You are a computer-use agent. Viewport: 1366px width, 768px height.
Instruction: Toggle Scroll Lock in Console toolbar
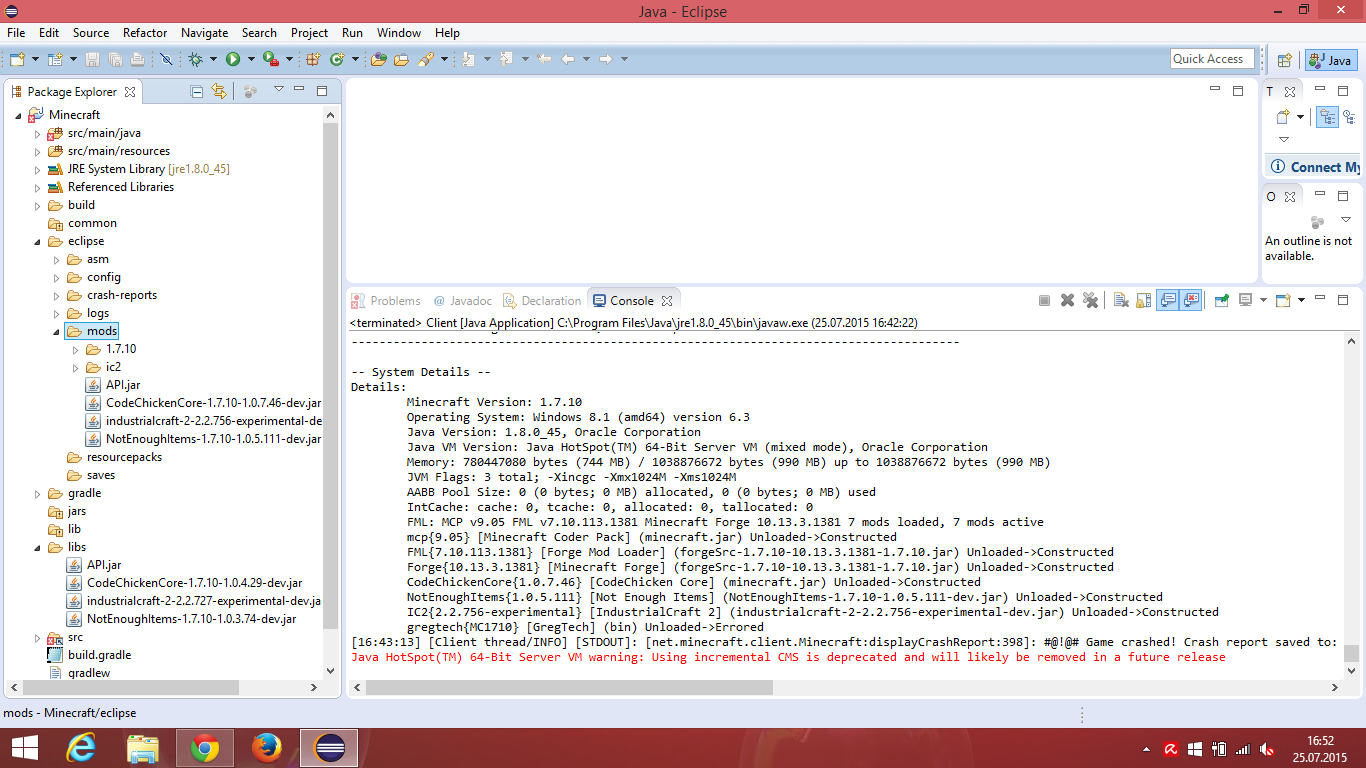coord(1142,300)
